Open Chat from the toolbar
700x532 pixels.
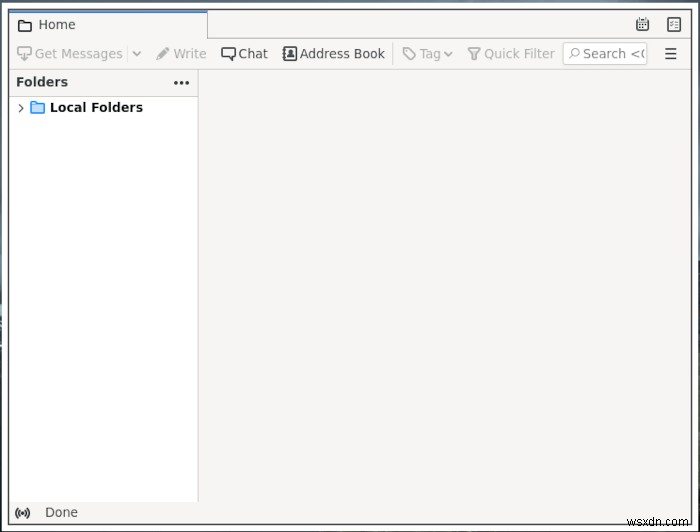244,54
